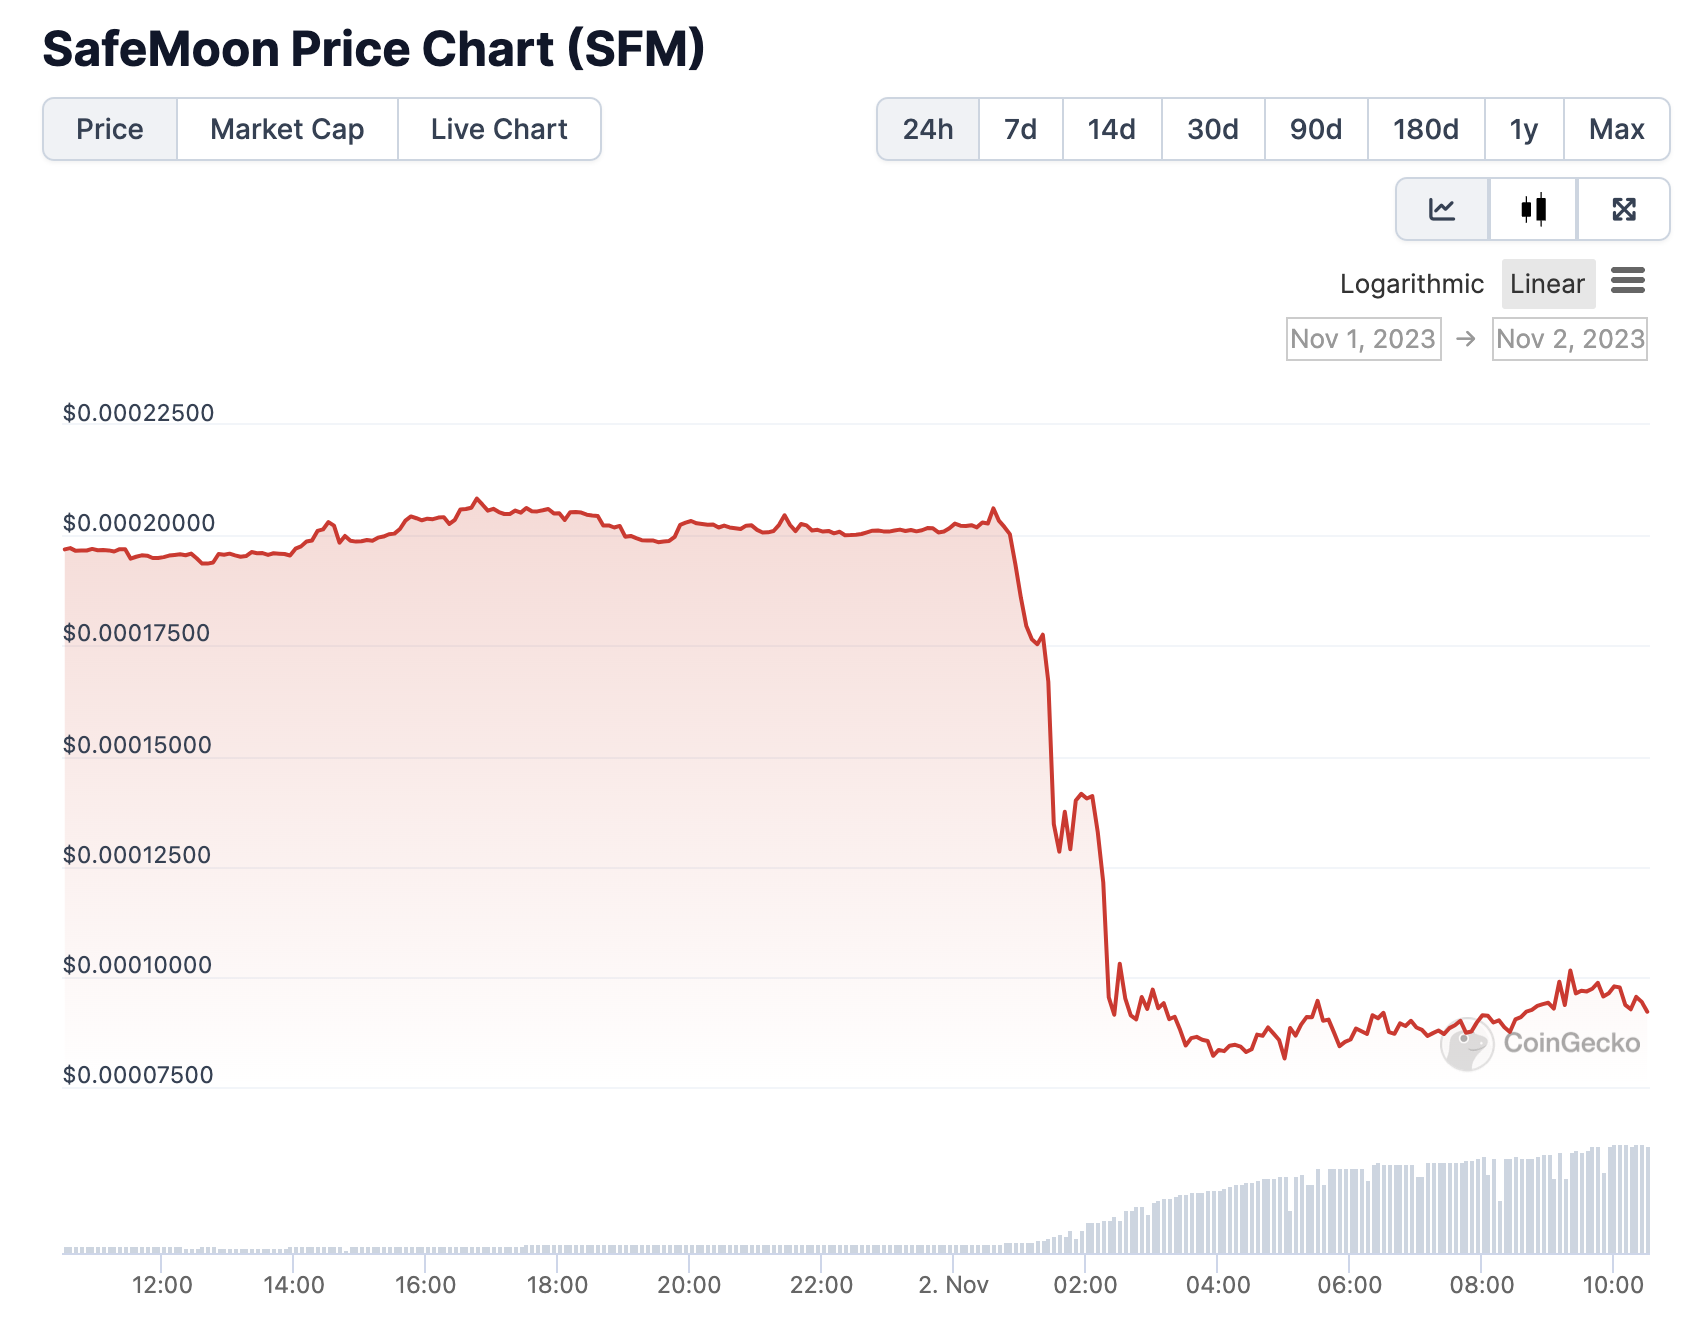Switch to the Live Chart tab
The image size is (1686, 1324).
(499, 129)
